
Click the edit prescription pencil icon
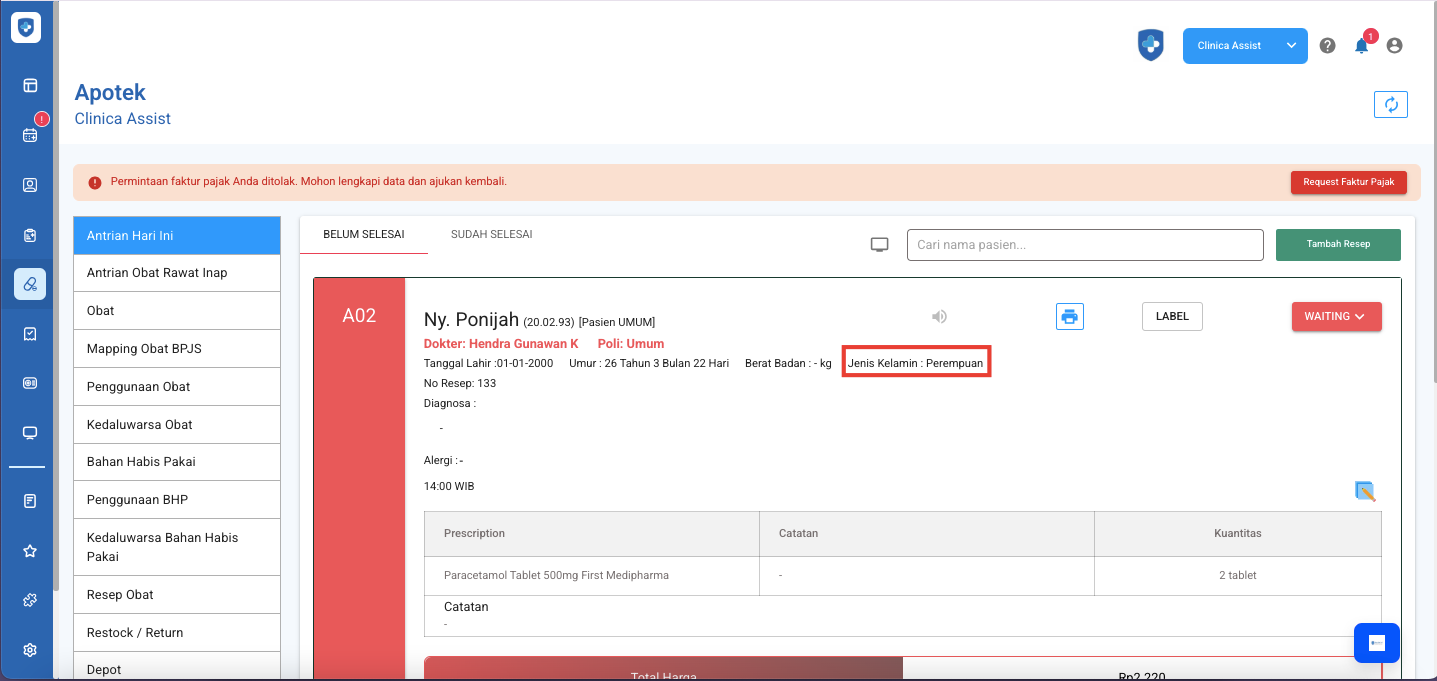[x=1365, y=490]
